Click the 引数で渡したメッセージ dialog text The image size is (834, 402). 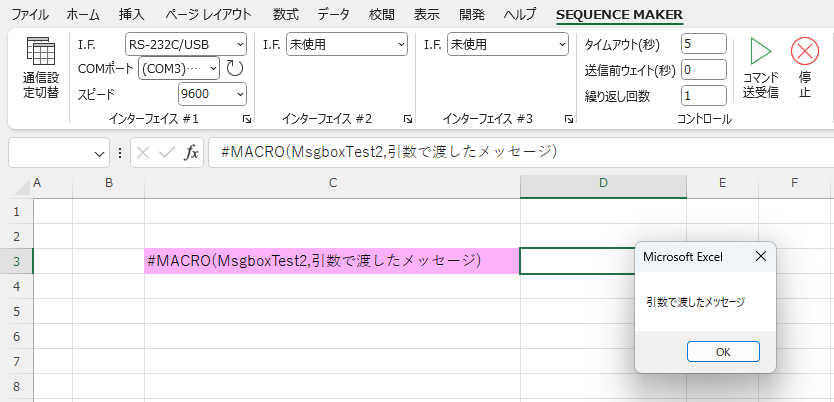coord(696,303)
